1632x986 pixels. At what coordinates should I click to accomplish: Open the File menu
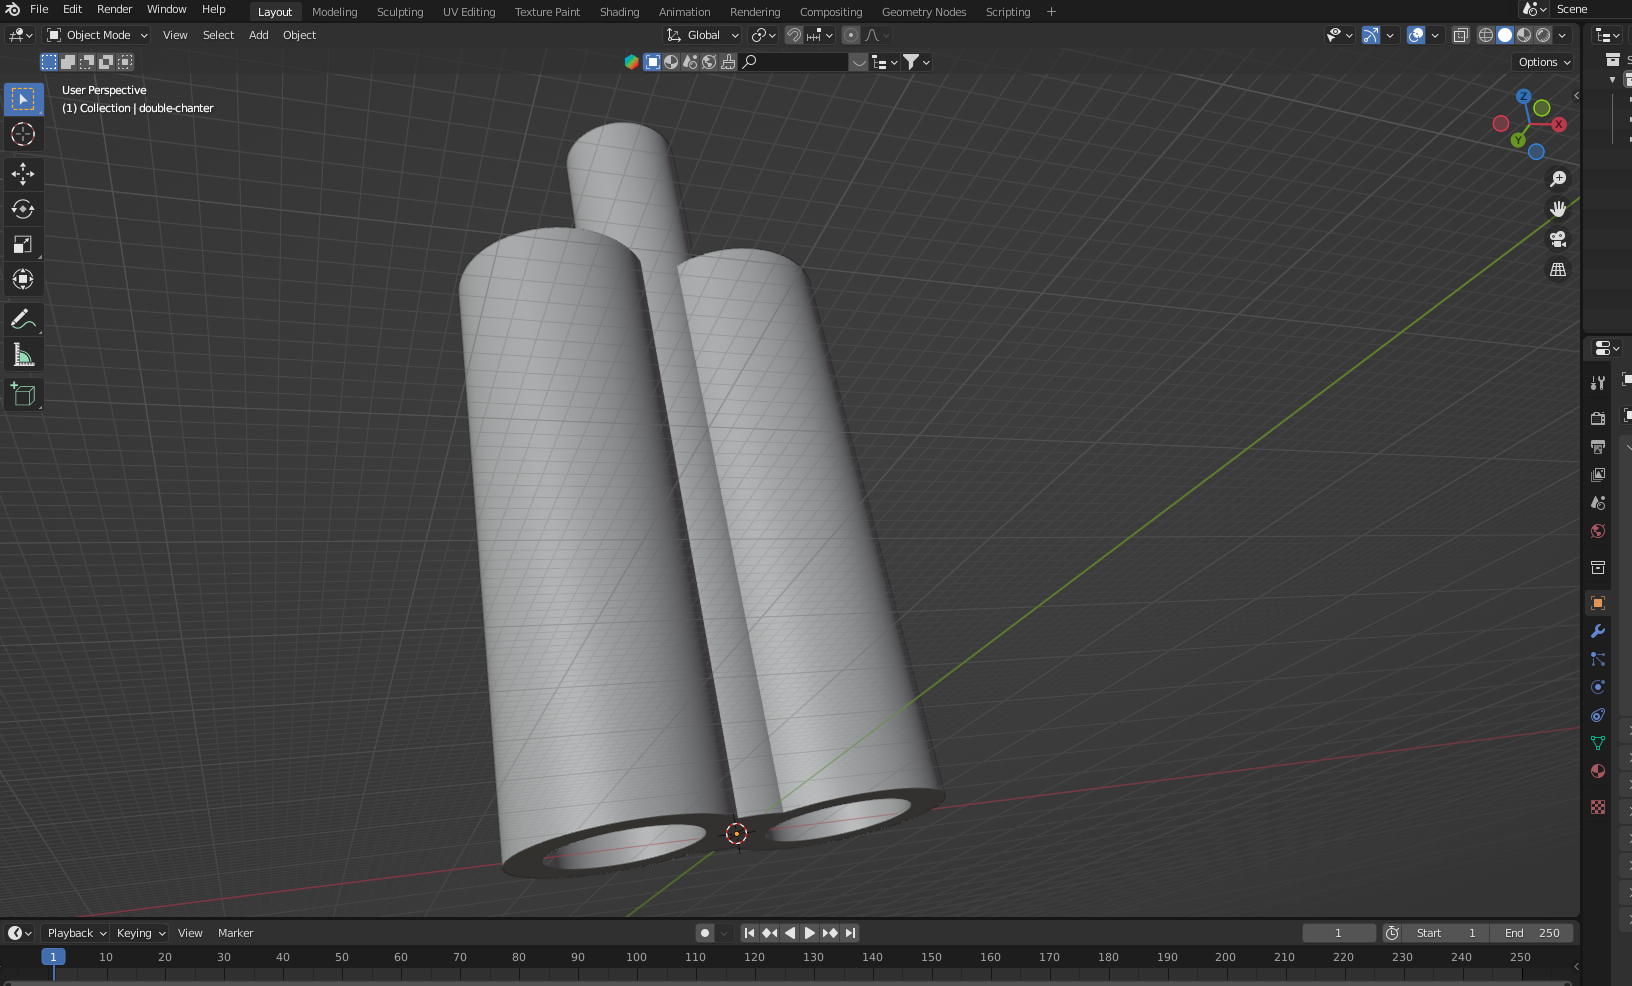point(39,9)
